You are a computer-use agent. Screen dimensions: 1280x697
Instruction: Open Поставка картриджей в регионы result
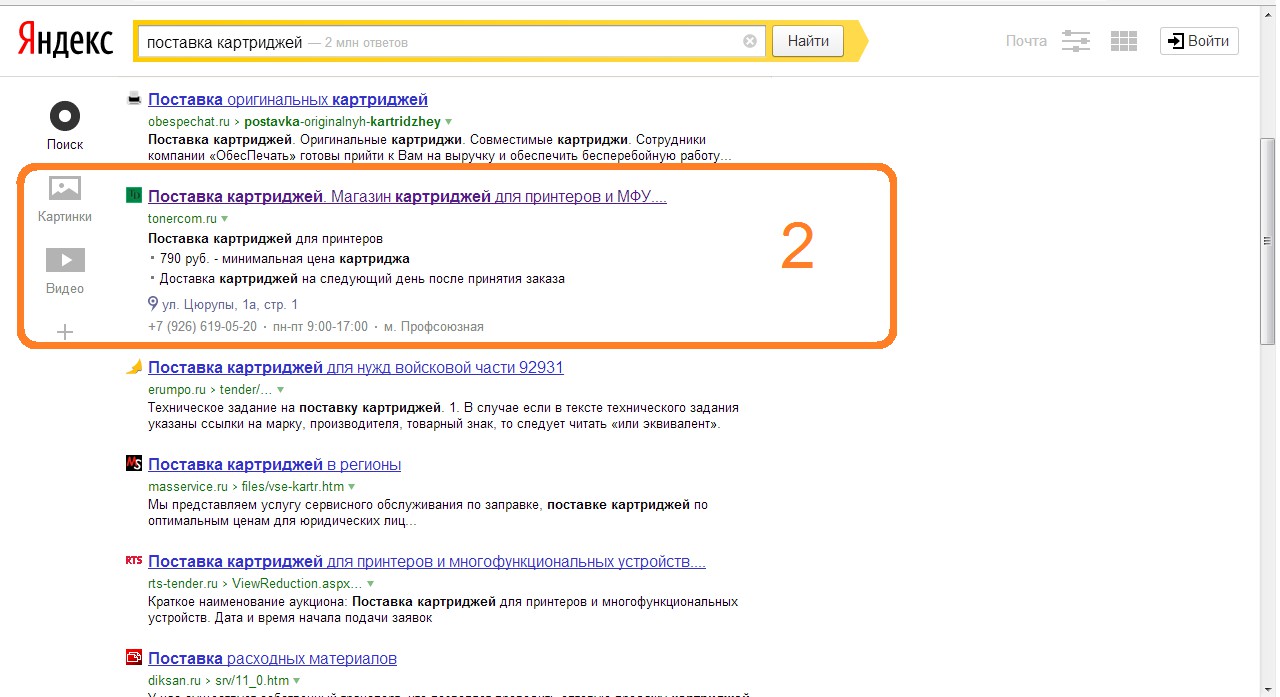(x=274, y=465)
